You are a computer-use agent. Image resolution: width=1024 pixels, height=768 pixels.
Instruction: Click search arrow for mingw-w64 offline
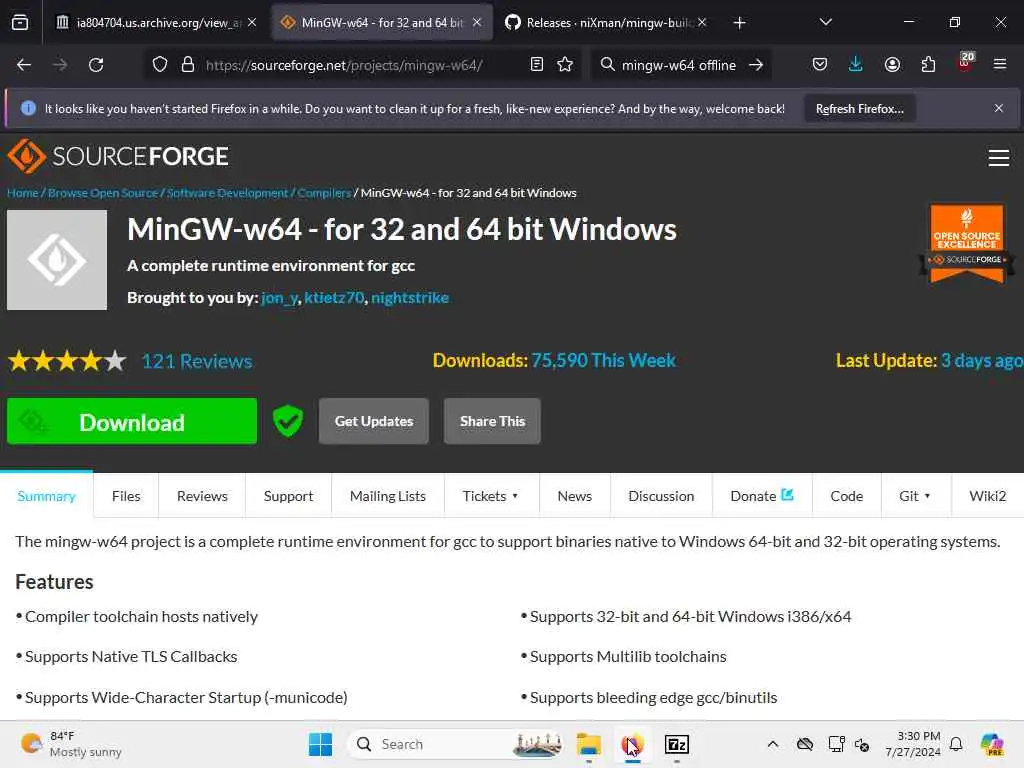(x=756, y=65)
